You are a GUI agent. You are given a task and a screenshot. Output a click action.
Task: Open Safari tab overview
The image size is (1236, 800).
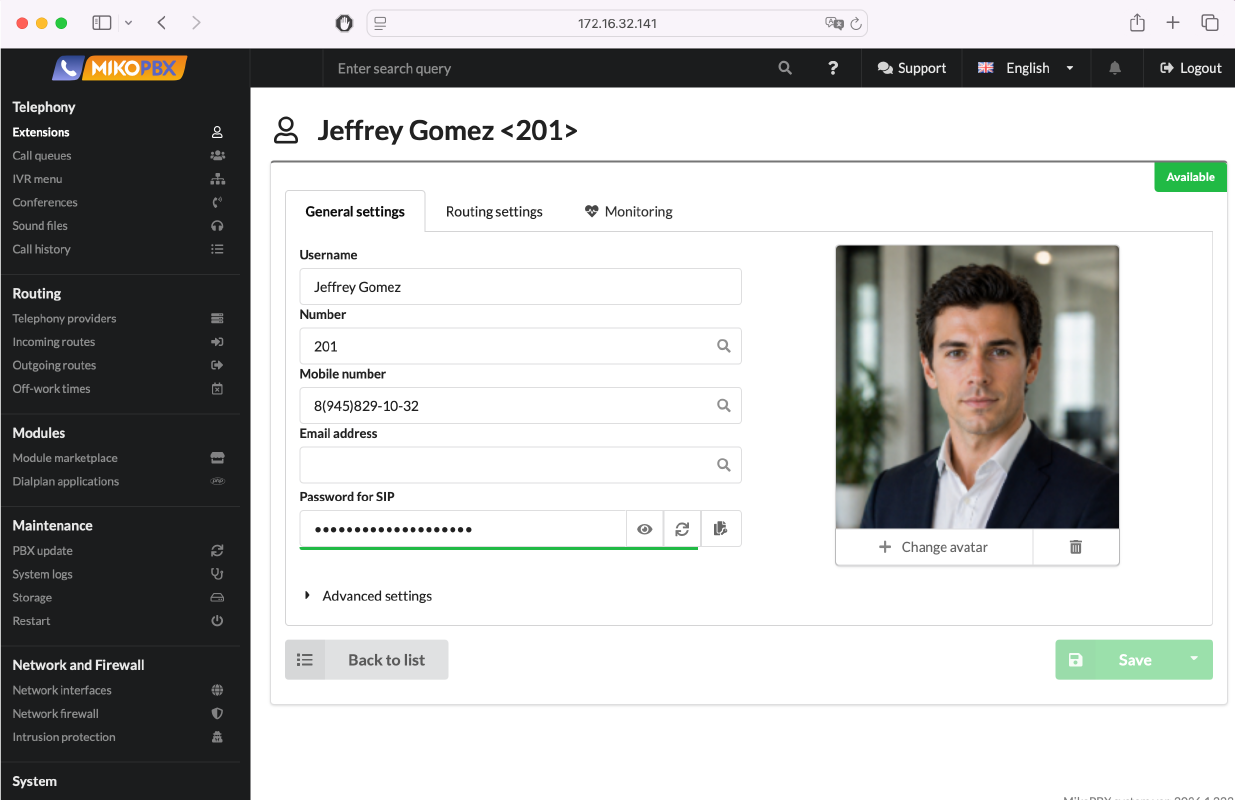point(1209,23)
